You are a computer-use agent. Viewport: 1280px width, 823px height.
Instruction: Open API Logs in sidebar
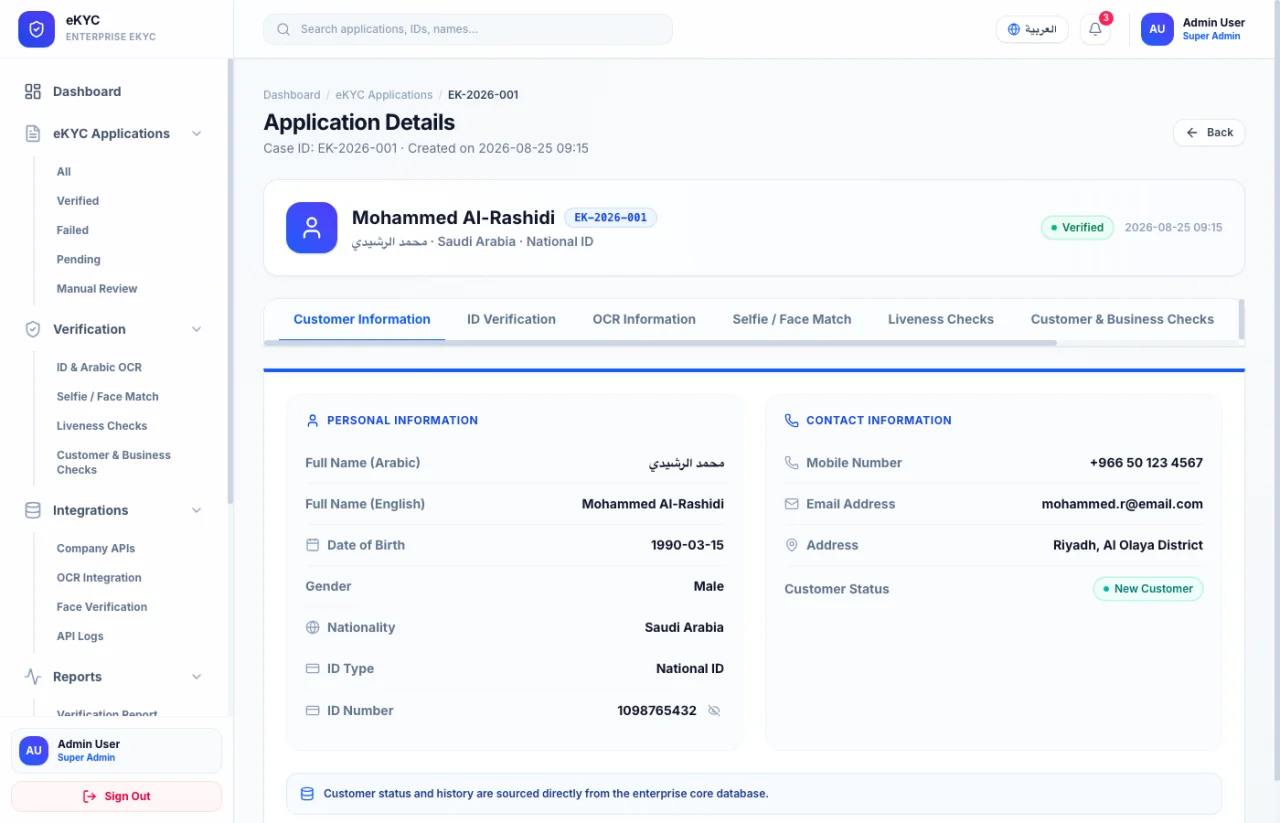click(x=80, y=636)
